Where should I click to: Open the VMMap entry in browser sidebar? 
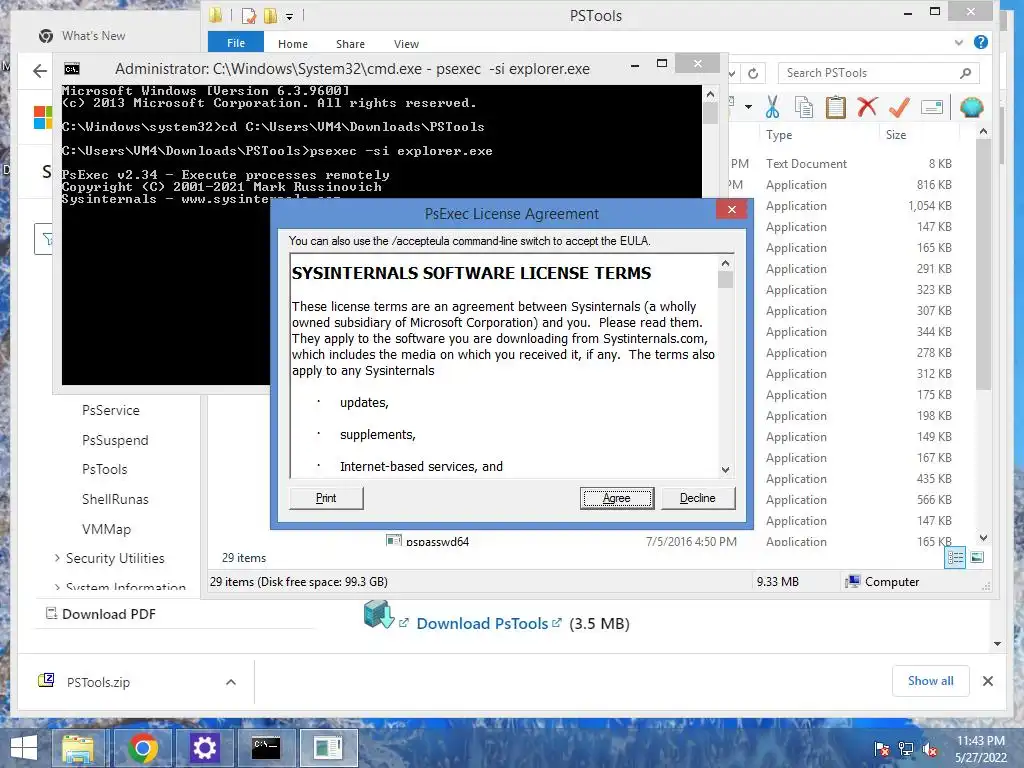(106, 529)
